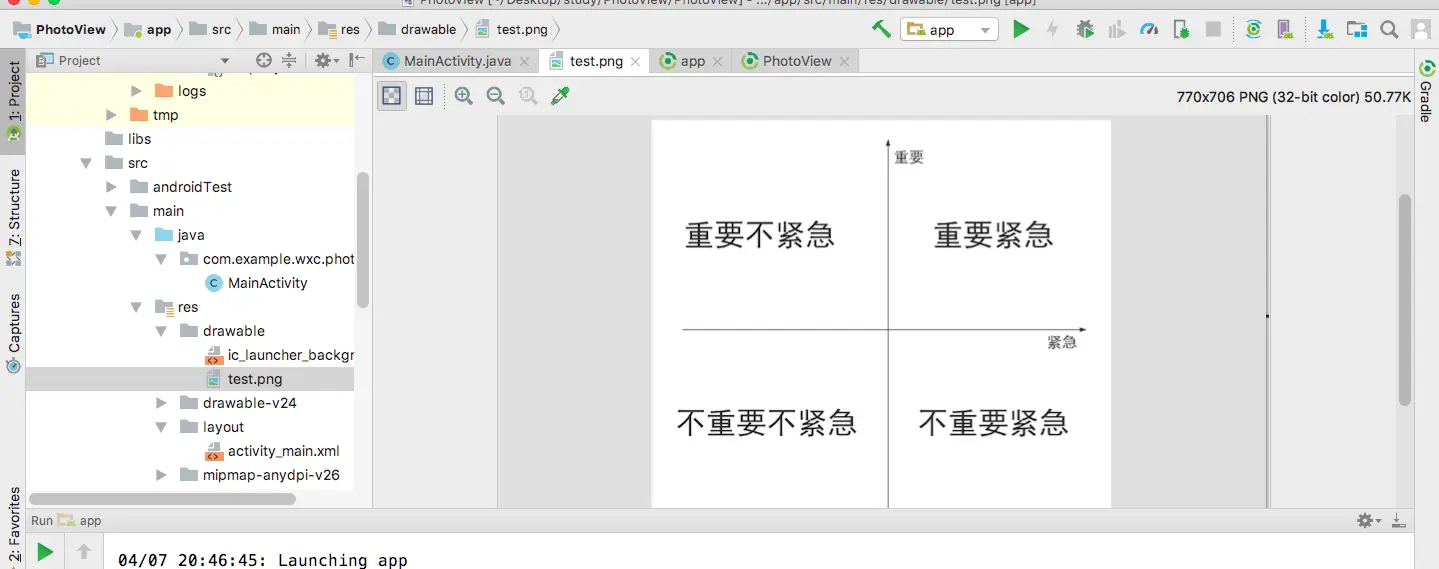1439x569 pixels.
Task: Start debugging with the bug icon
Action: click(1085, 30)
